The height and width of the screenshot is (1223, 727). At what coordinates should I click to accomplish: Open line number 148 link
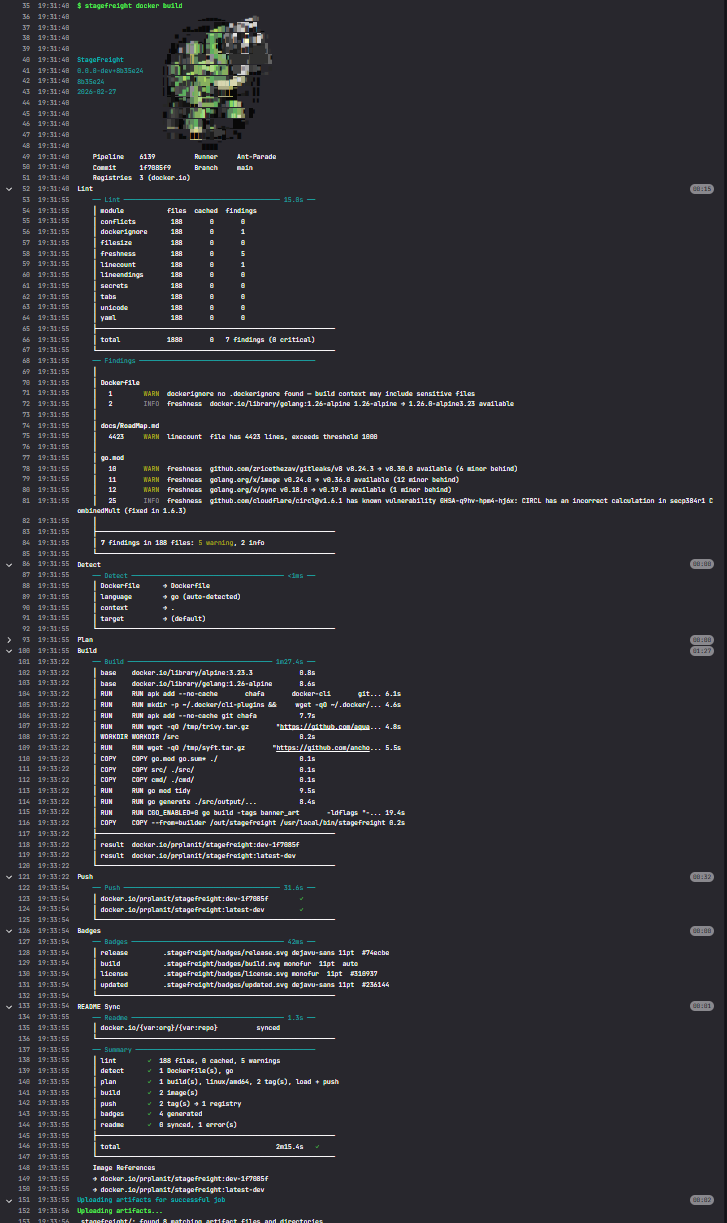tap(24, 1167)
